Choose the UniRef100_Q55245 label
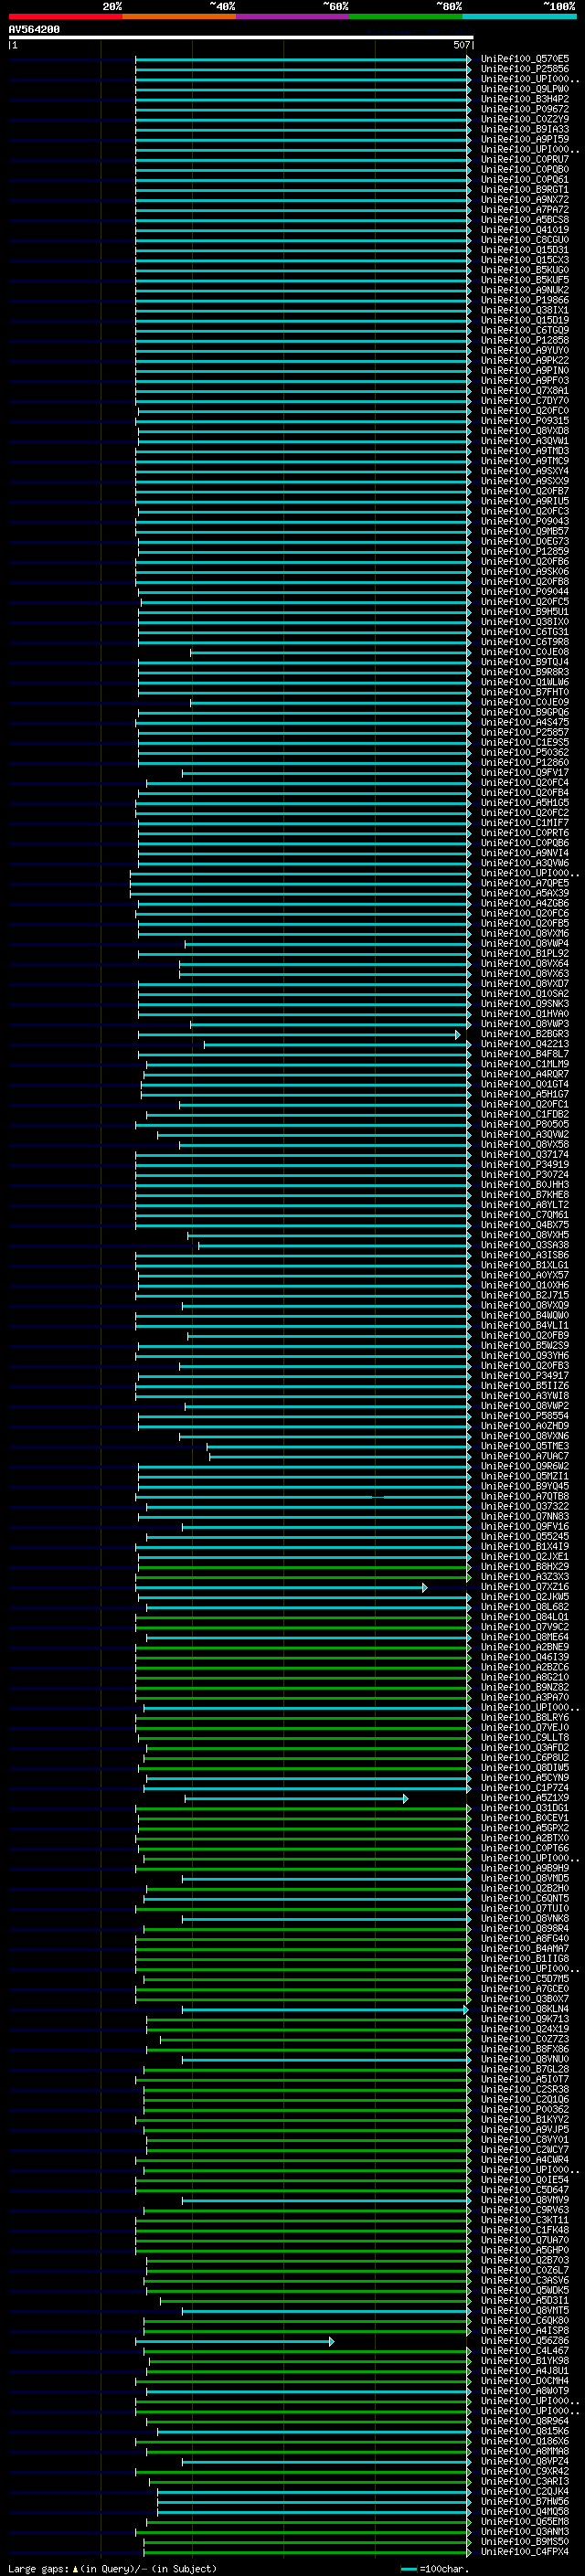The image size is (585, 2576). (x=525, y=1537)
